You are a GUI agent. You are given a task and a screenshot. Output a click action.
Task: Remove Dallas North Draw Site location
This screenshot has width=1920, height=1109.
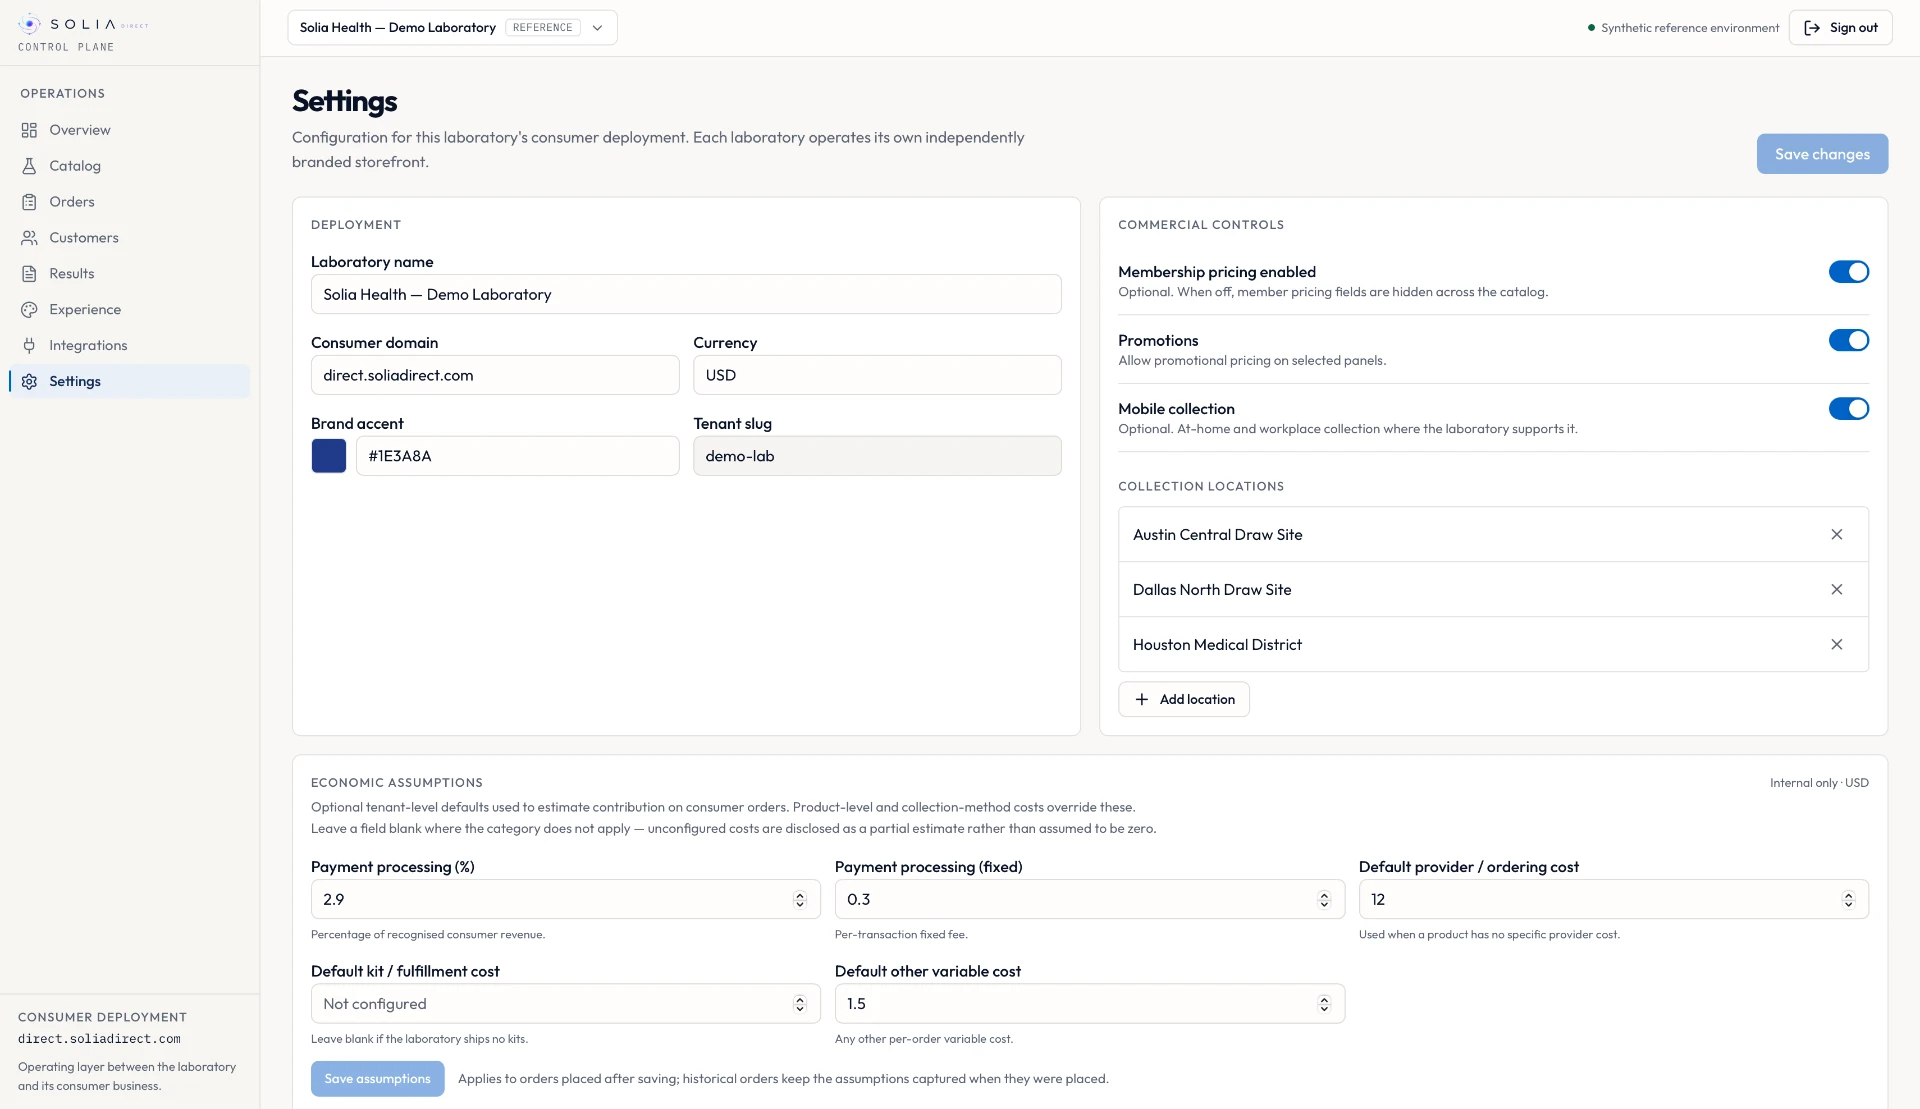pyautogui.click(x=1837, y=590)
